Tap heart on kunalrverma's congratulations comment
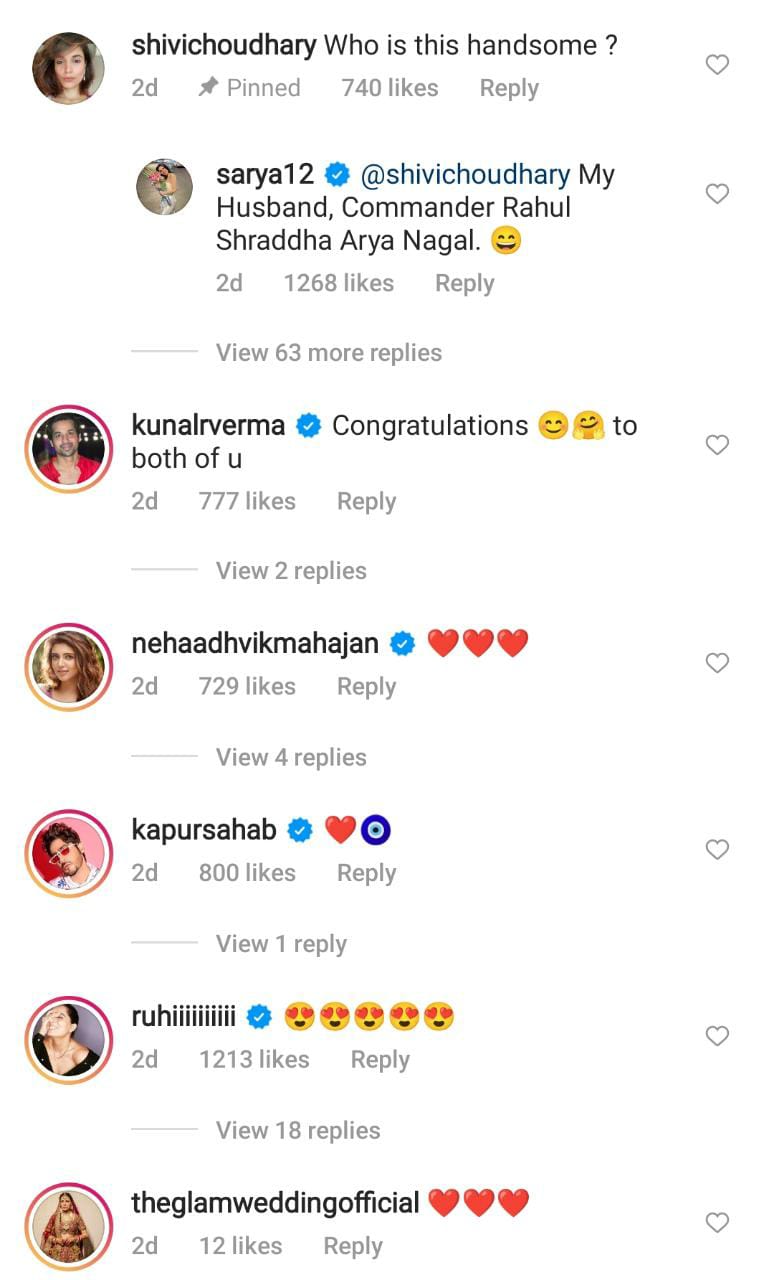This screenshot has width=774, height=1280. point(717,445)
